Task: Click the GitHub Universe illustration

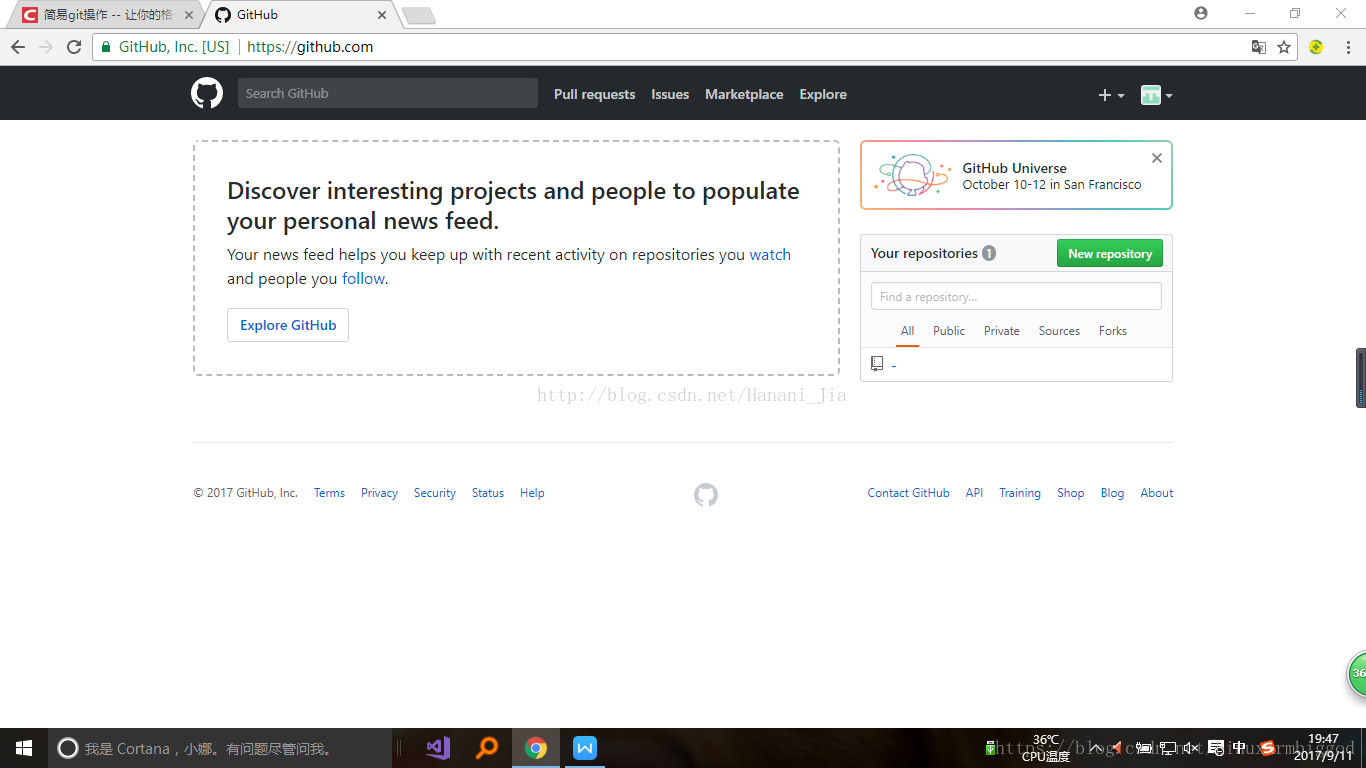Action: [910, 175]
